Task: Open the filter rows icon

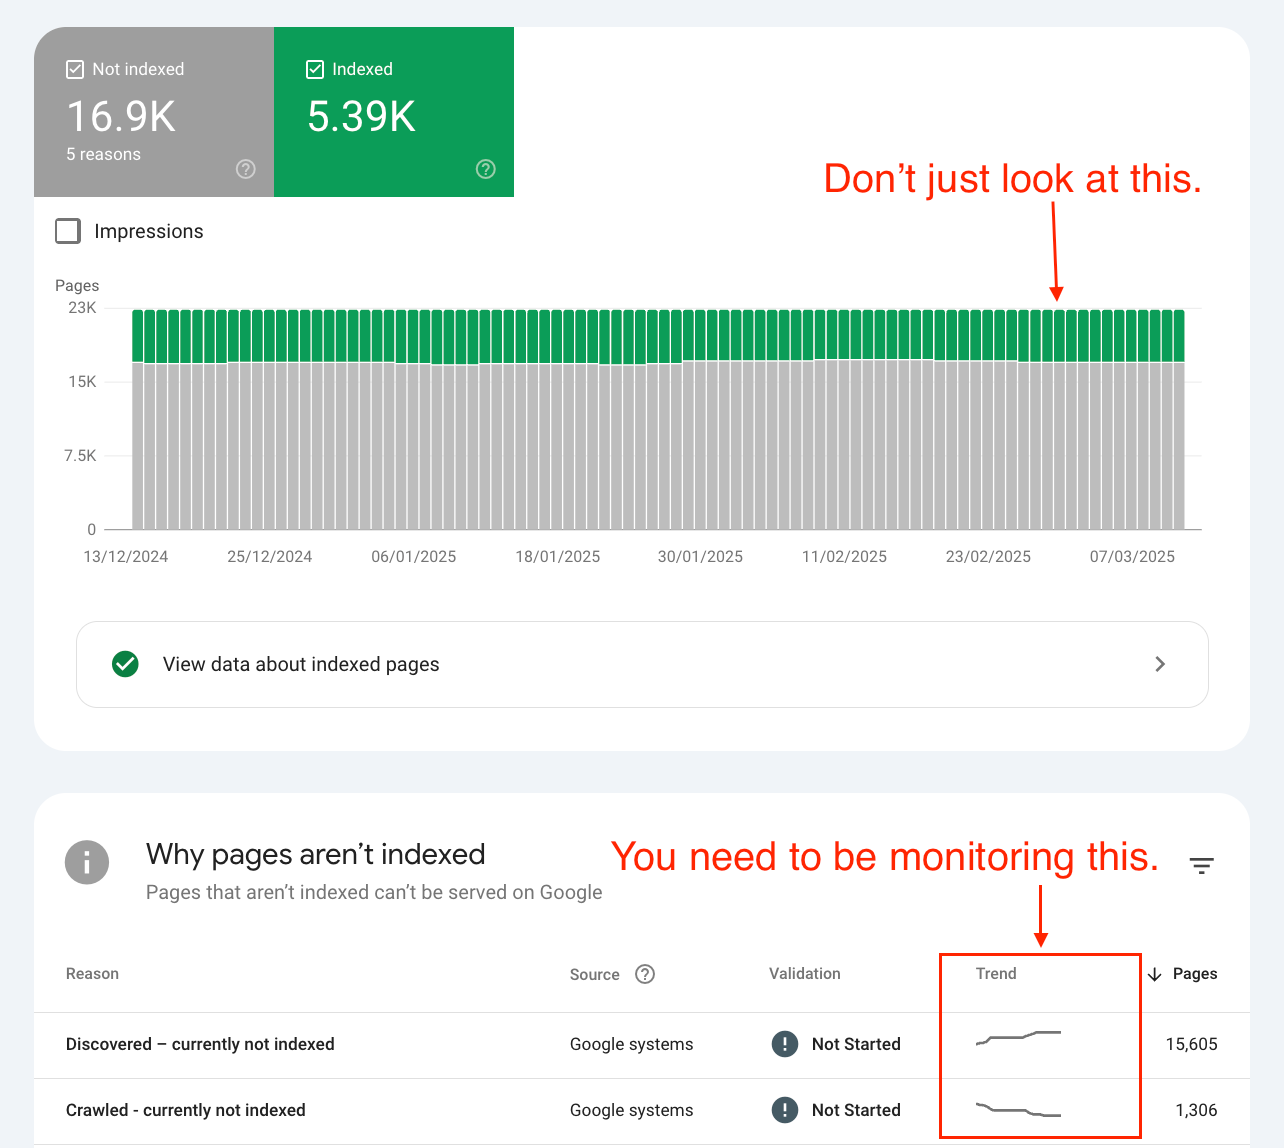Action: [x=1202, y=865]
